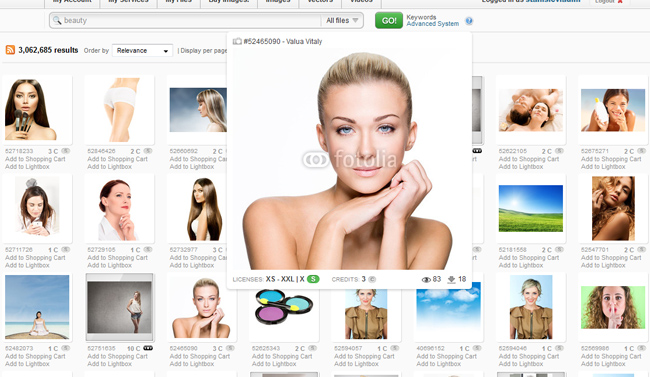Click the magnifier icon in the search box
Image resolution: width=650 pixels, height=377 pixels.
coord(57,20)
